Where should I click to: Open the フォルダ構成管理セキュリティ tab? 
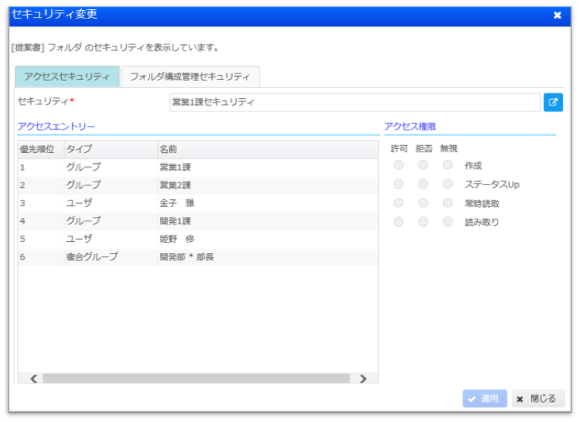point(190,77)
